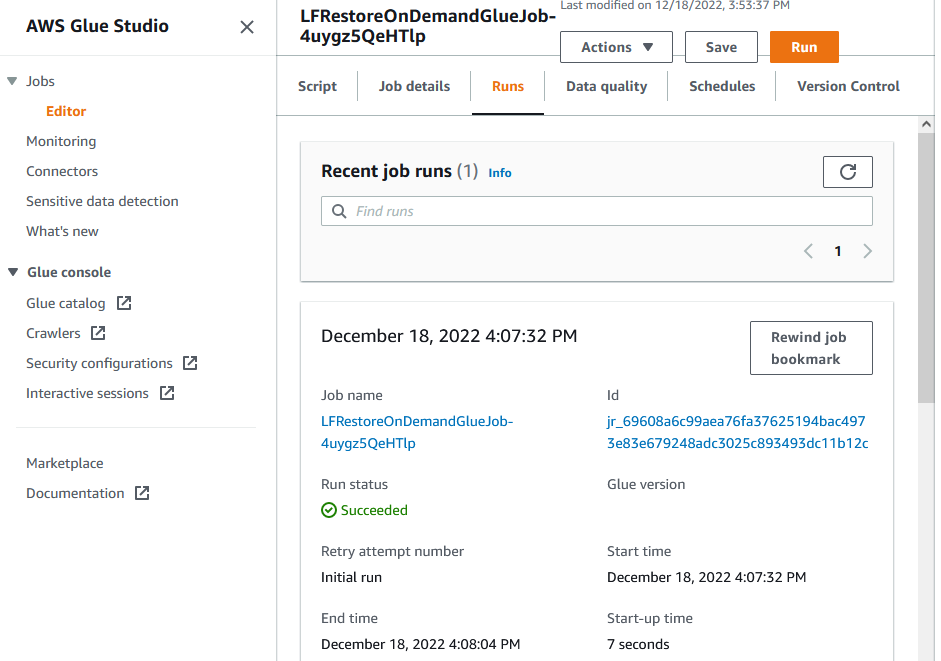Click the Succeeded status checkmark icon
This screenshot has height=661, width=941.
pyautogui.click(x=329, y=510)
